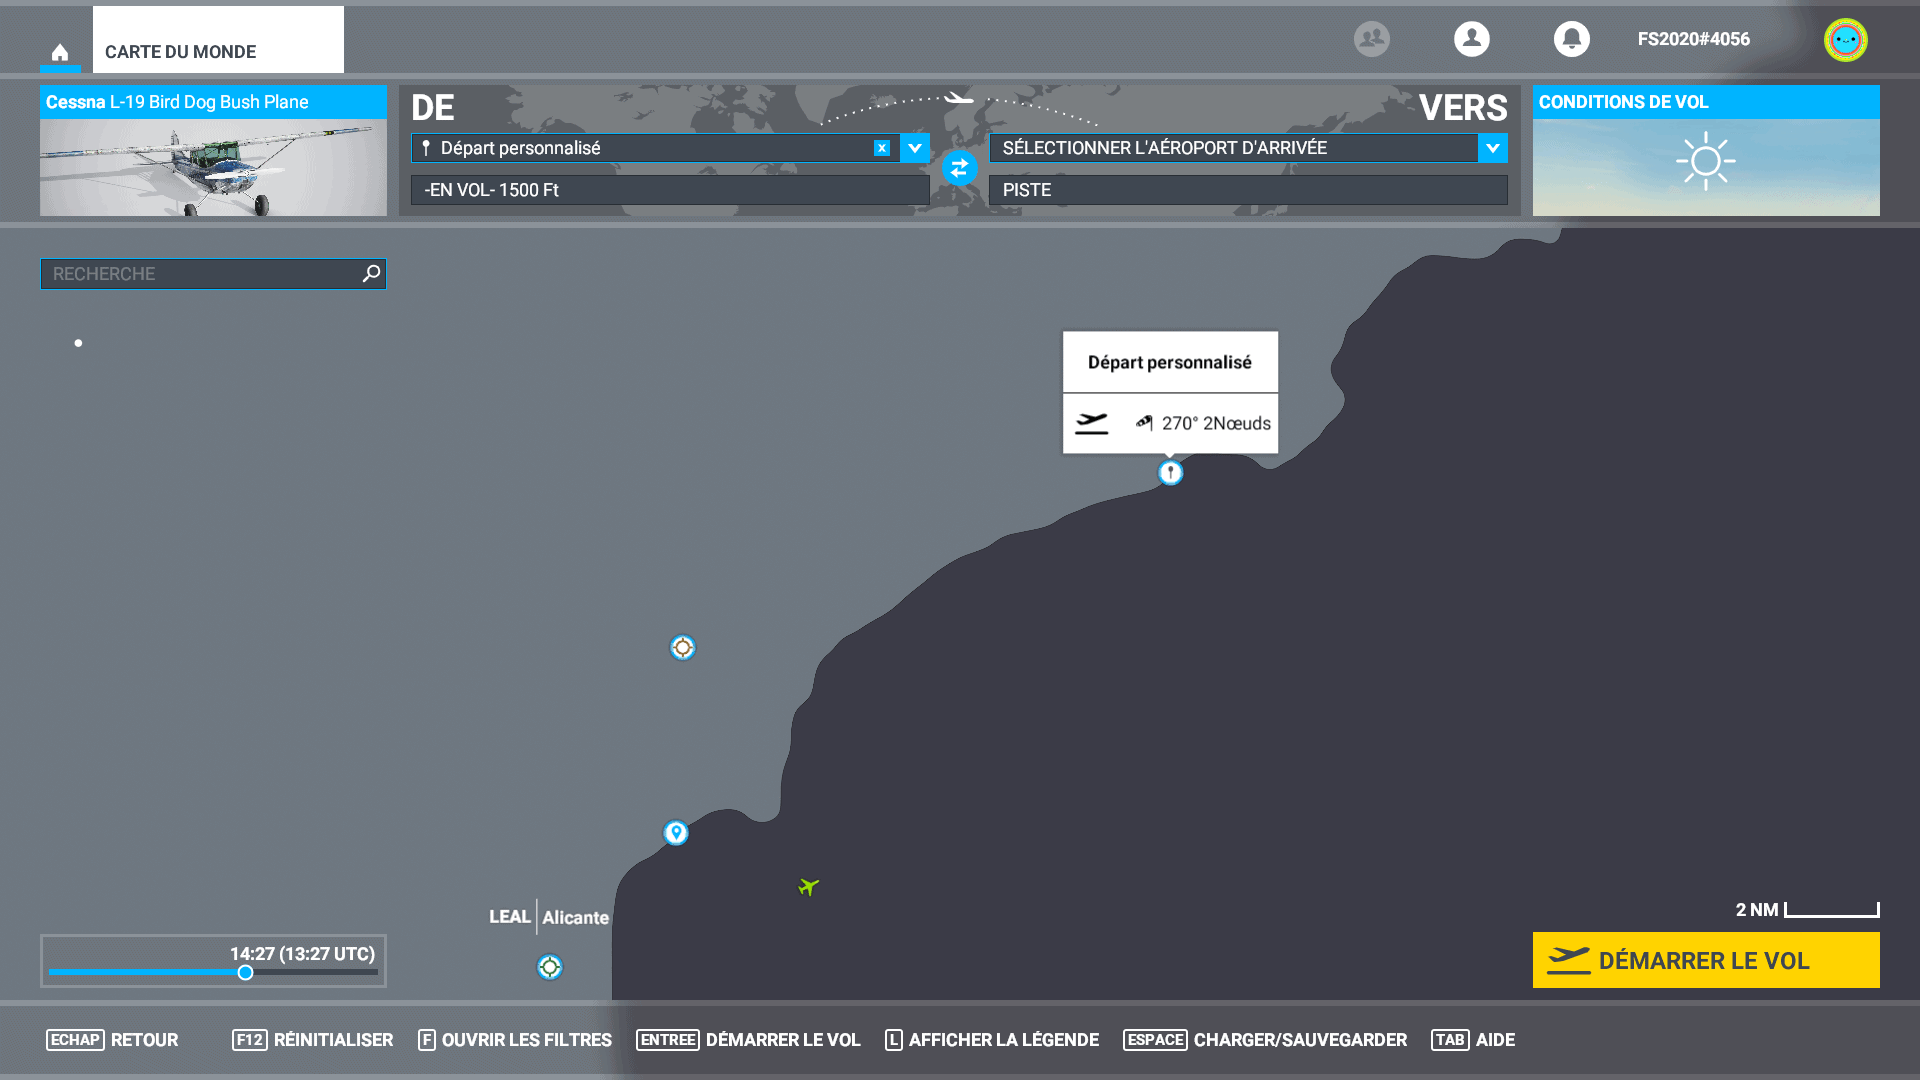Select the custom departure pin on map
The width and height of the screenshot is (1920, 1080).
tap(1170, 473)
